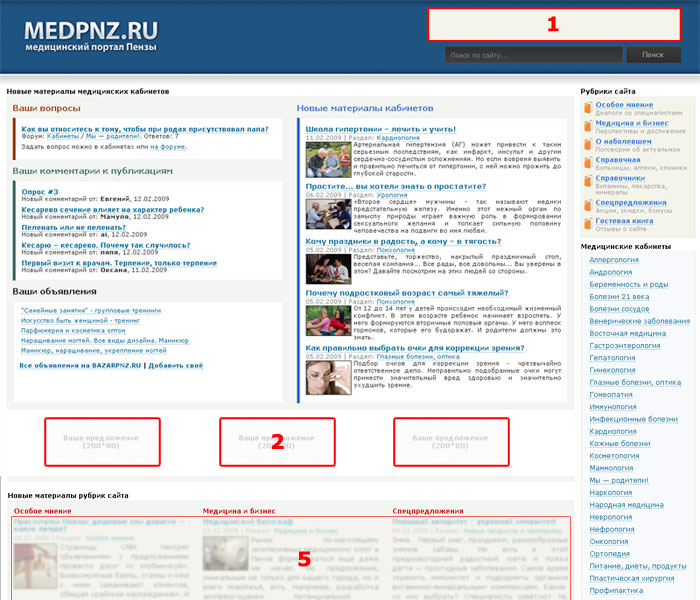This screenshot has height=600, width=700.
Task: Open the Иммунология cabinet
Action: (x=612, y=407)
